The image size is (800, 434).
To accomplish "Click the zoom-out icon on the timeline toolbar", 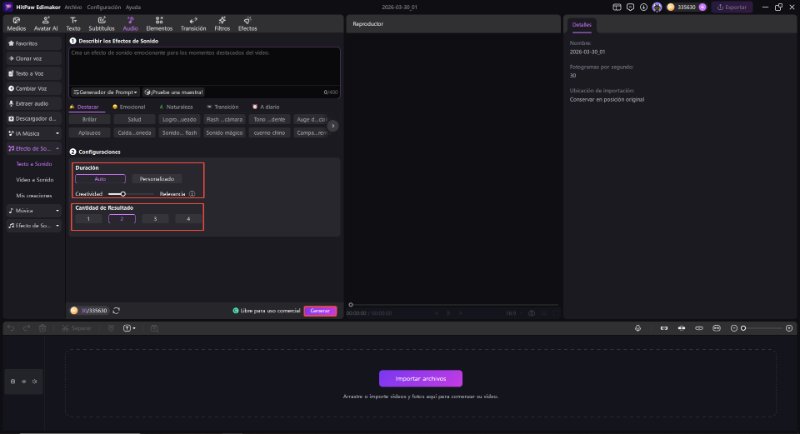I will click(734, 328).
